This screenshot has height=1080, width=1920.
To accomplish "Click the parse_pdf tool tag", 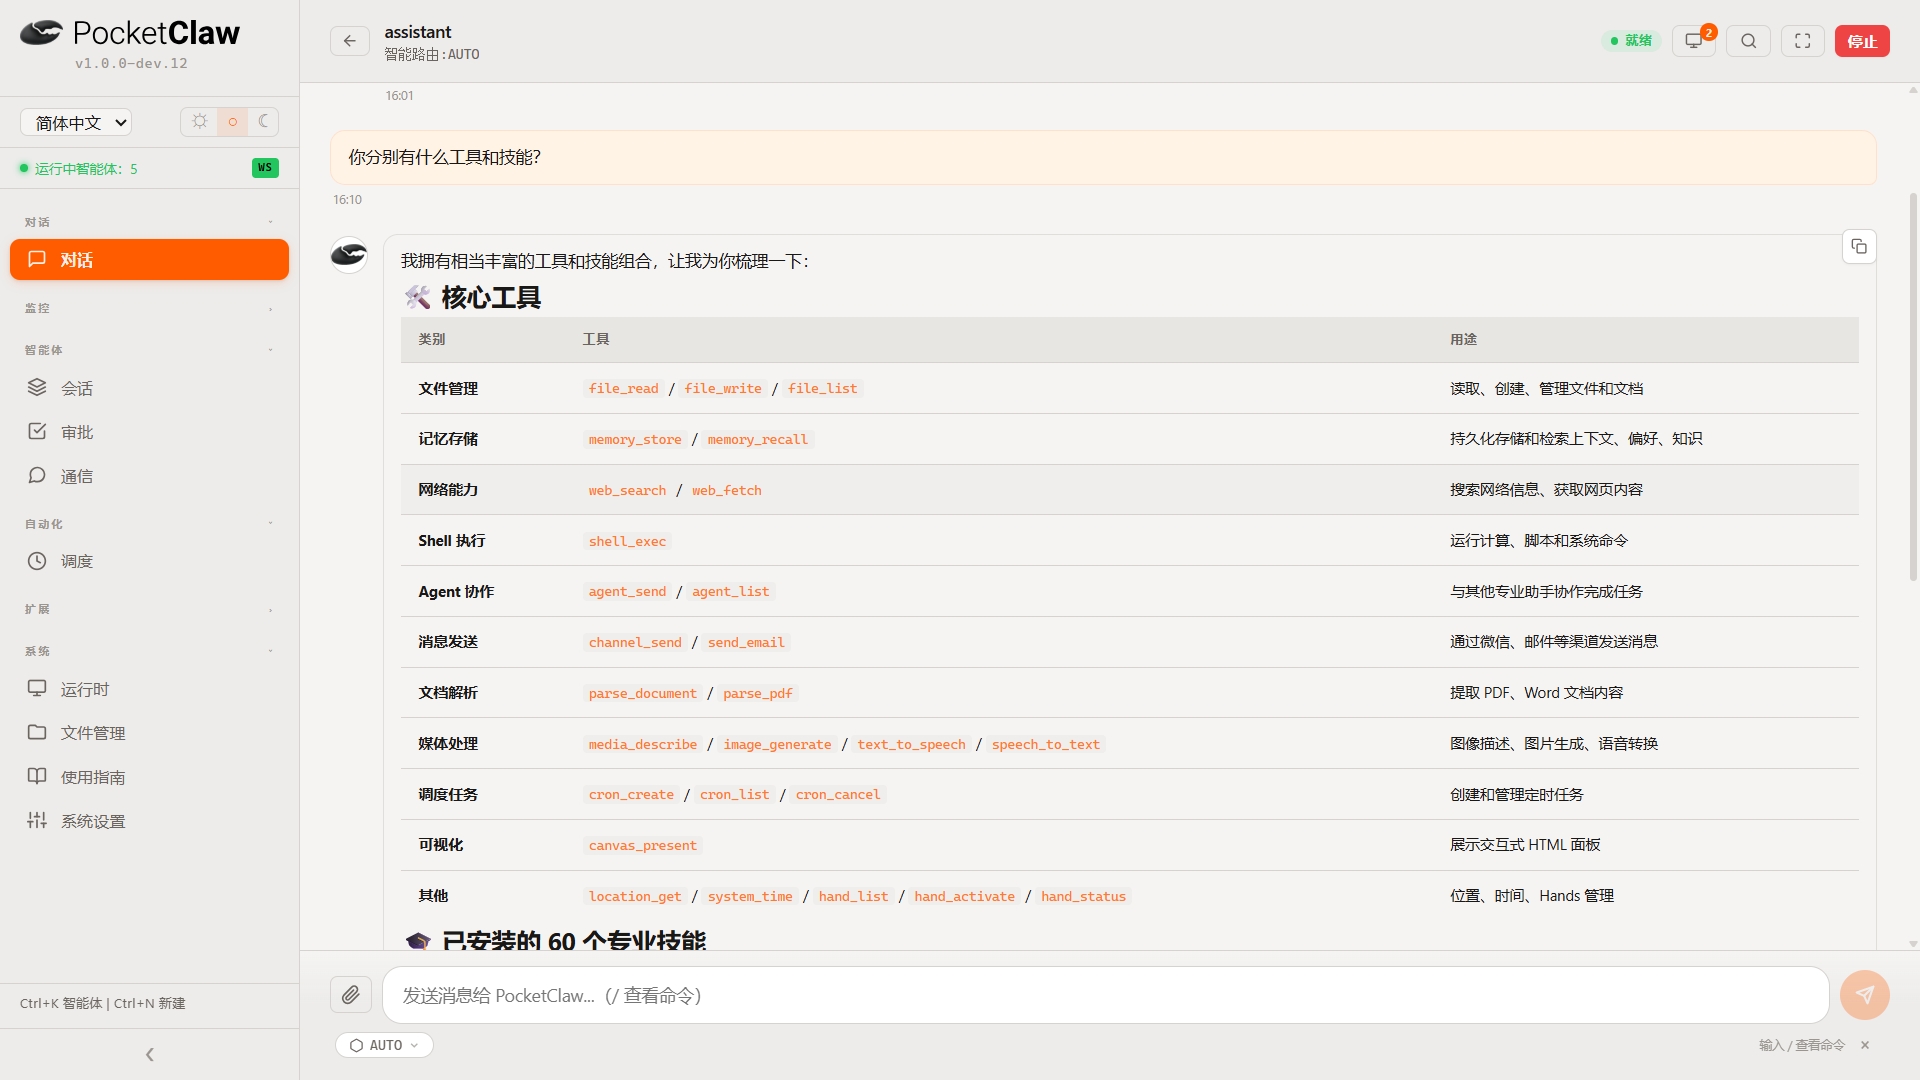I will click(757, 694).
